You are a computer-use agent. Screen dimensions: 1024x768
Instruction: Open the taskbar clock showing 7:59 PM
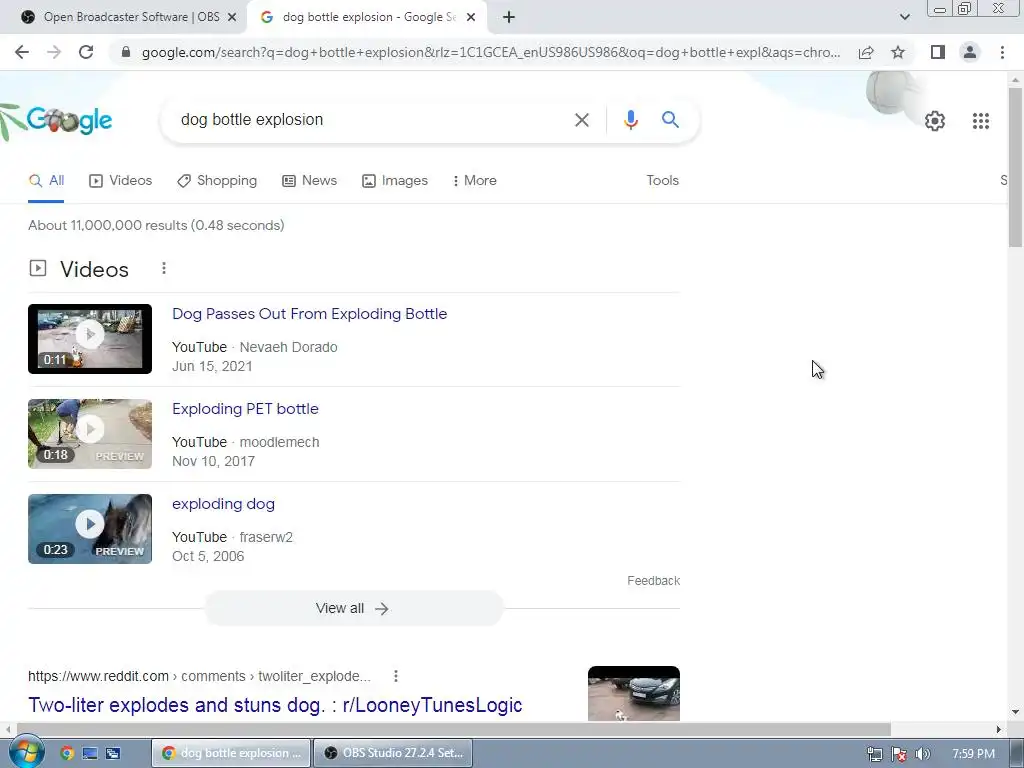(973, 754)
